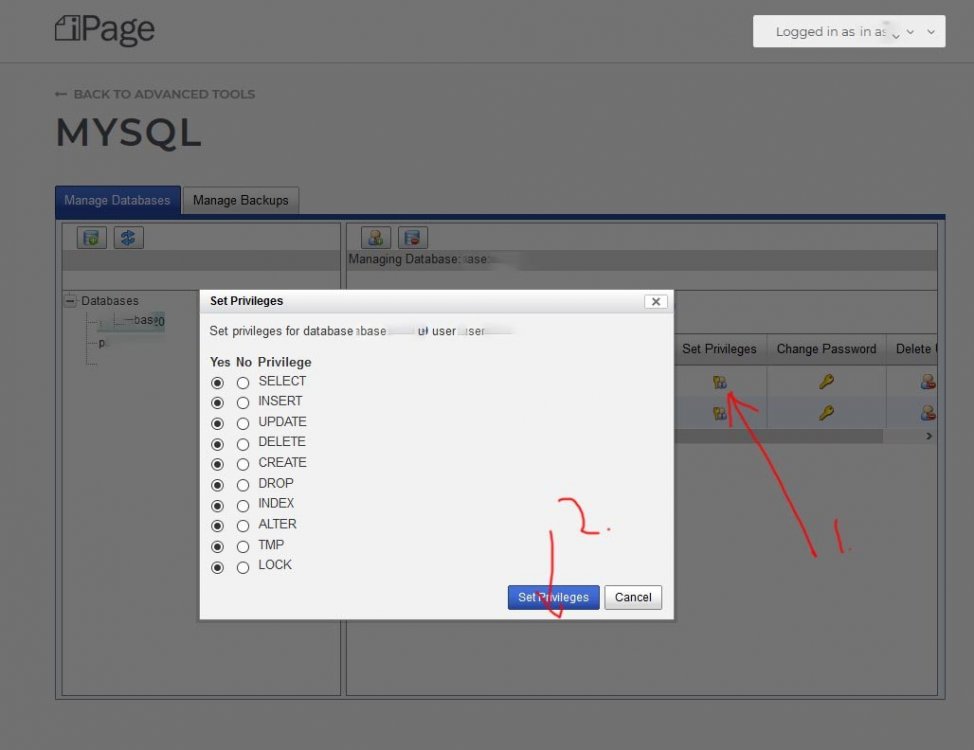Select No for CREATE privilege

[243, 464]
